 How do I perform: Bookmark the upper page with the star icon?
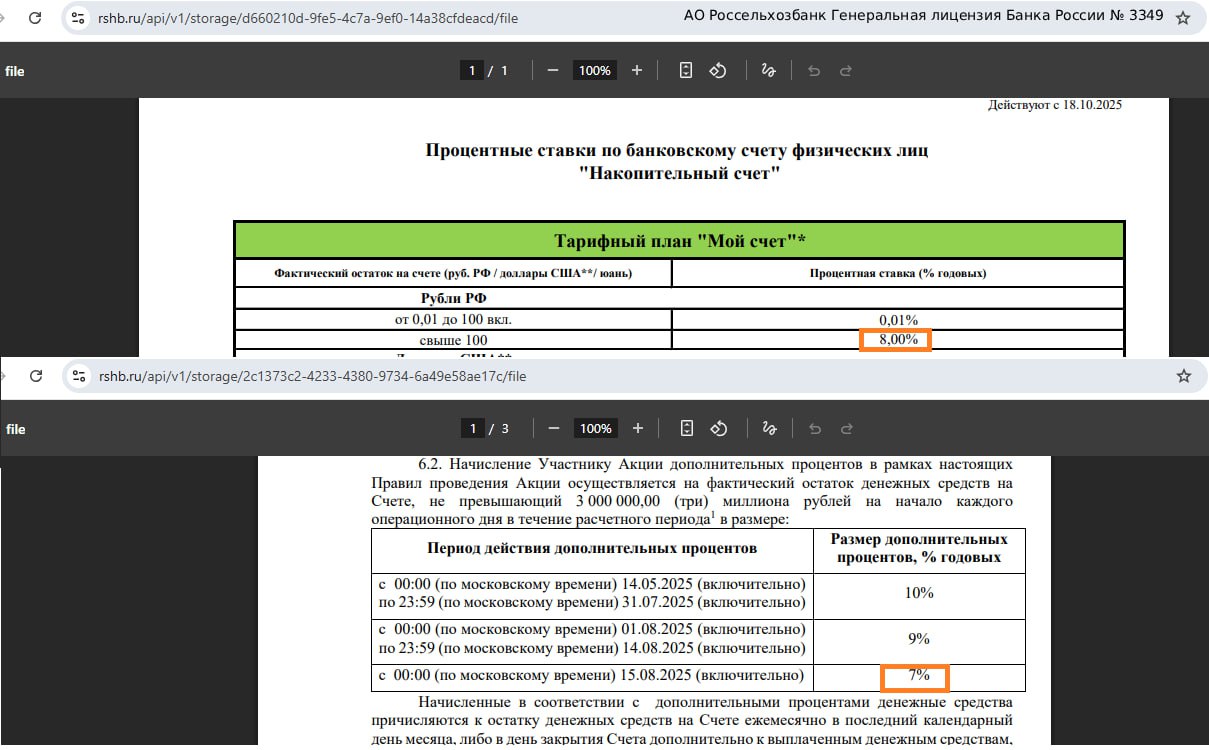click(1183, 18)
